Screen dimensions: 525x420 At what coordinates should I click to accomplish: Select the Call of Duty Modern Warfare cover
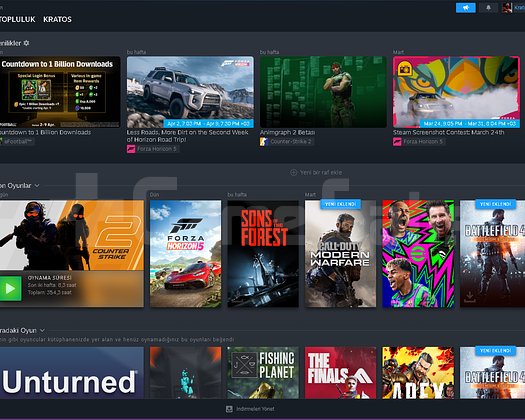pyautogui.click(x=340, y=254)
